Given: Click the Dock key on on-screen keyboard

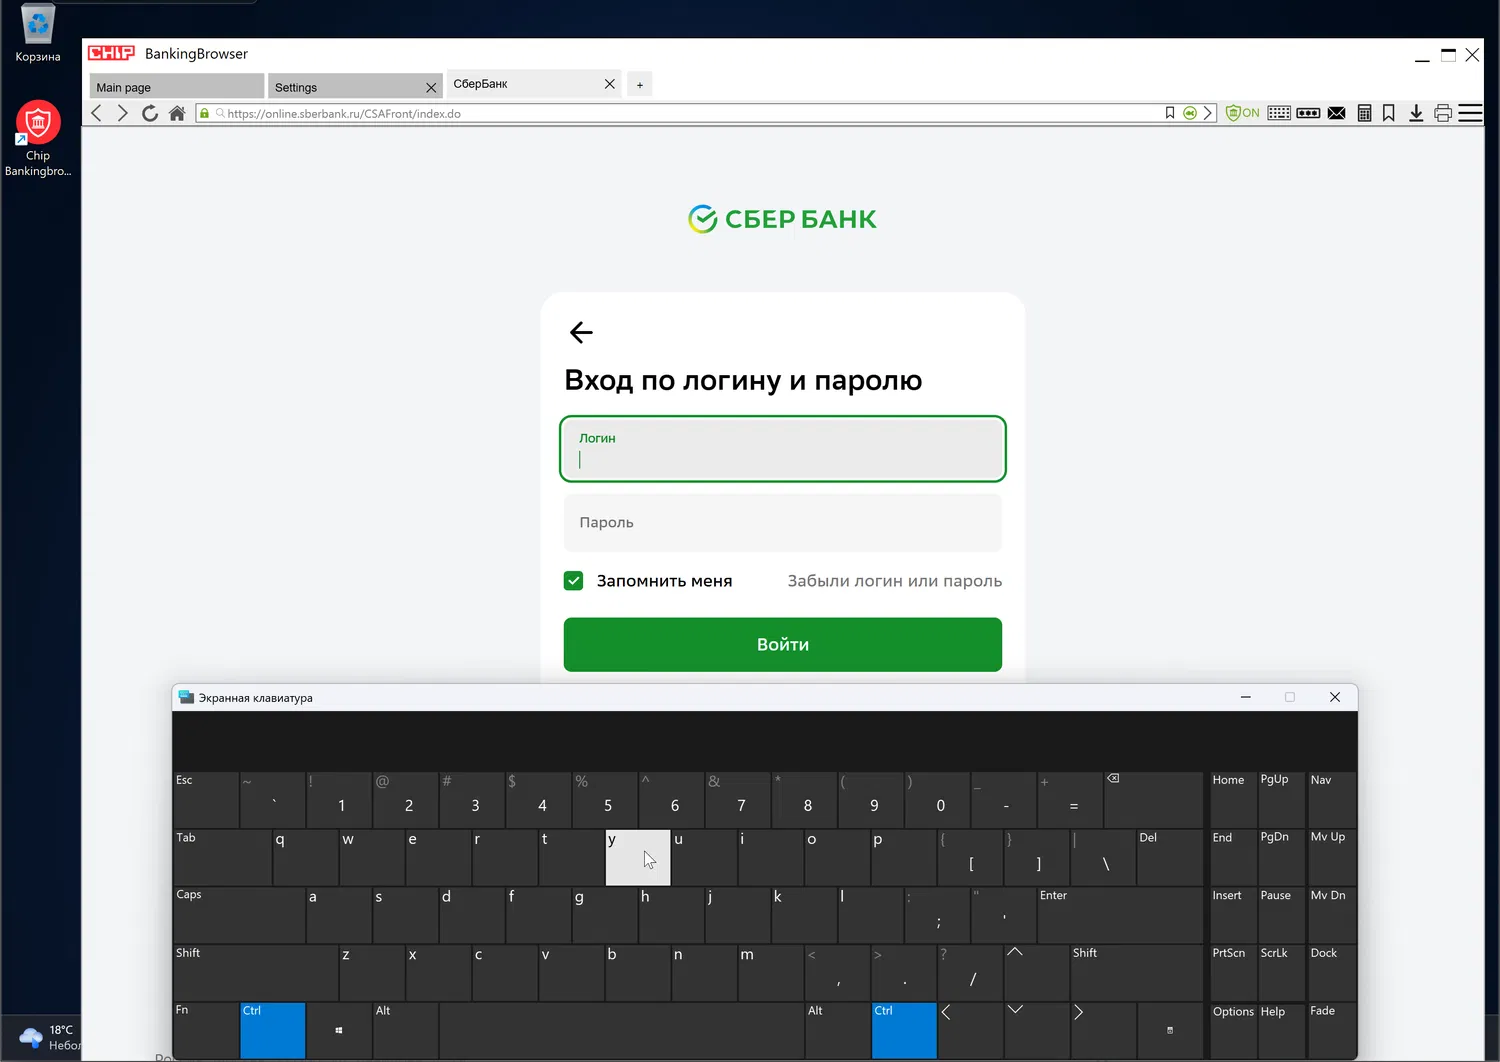Looking at the screenshot, I should pyautogui.click(x=1332, y=973).
